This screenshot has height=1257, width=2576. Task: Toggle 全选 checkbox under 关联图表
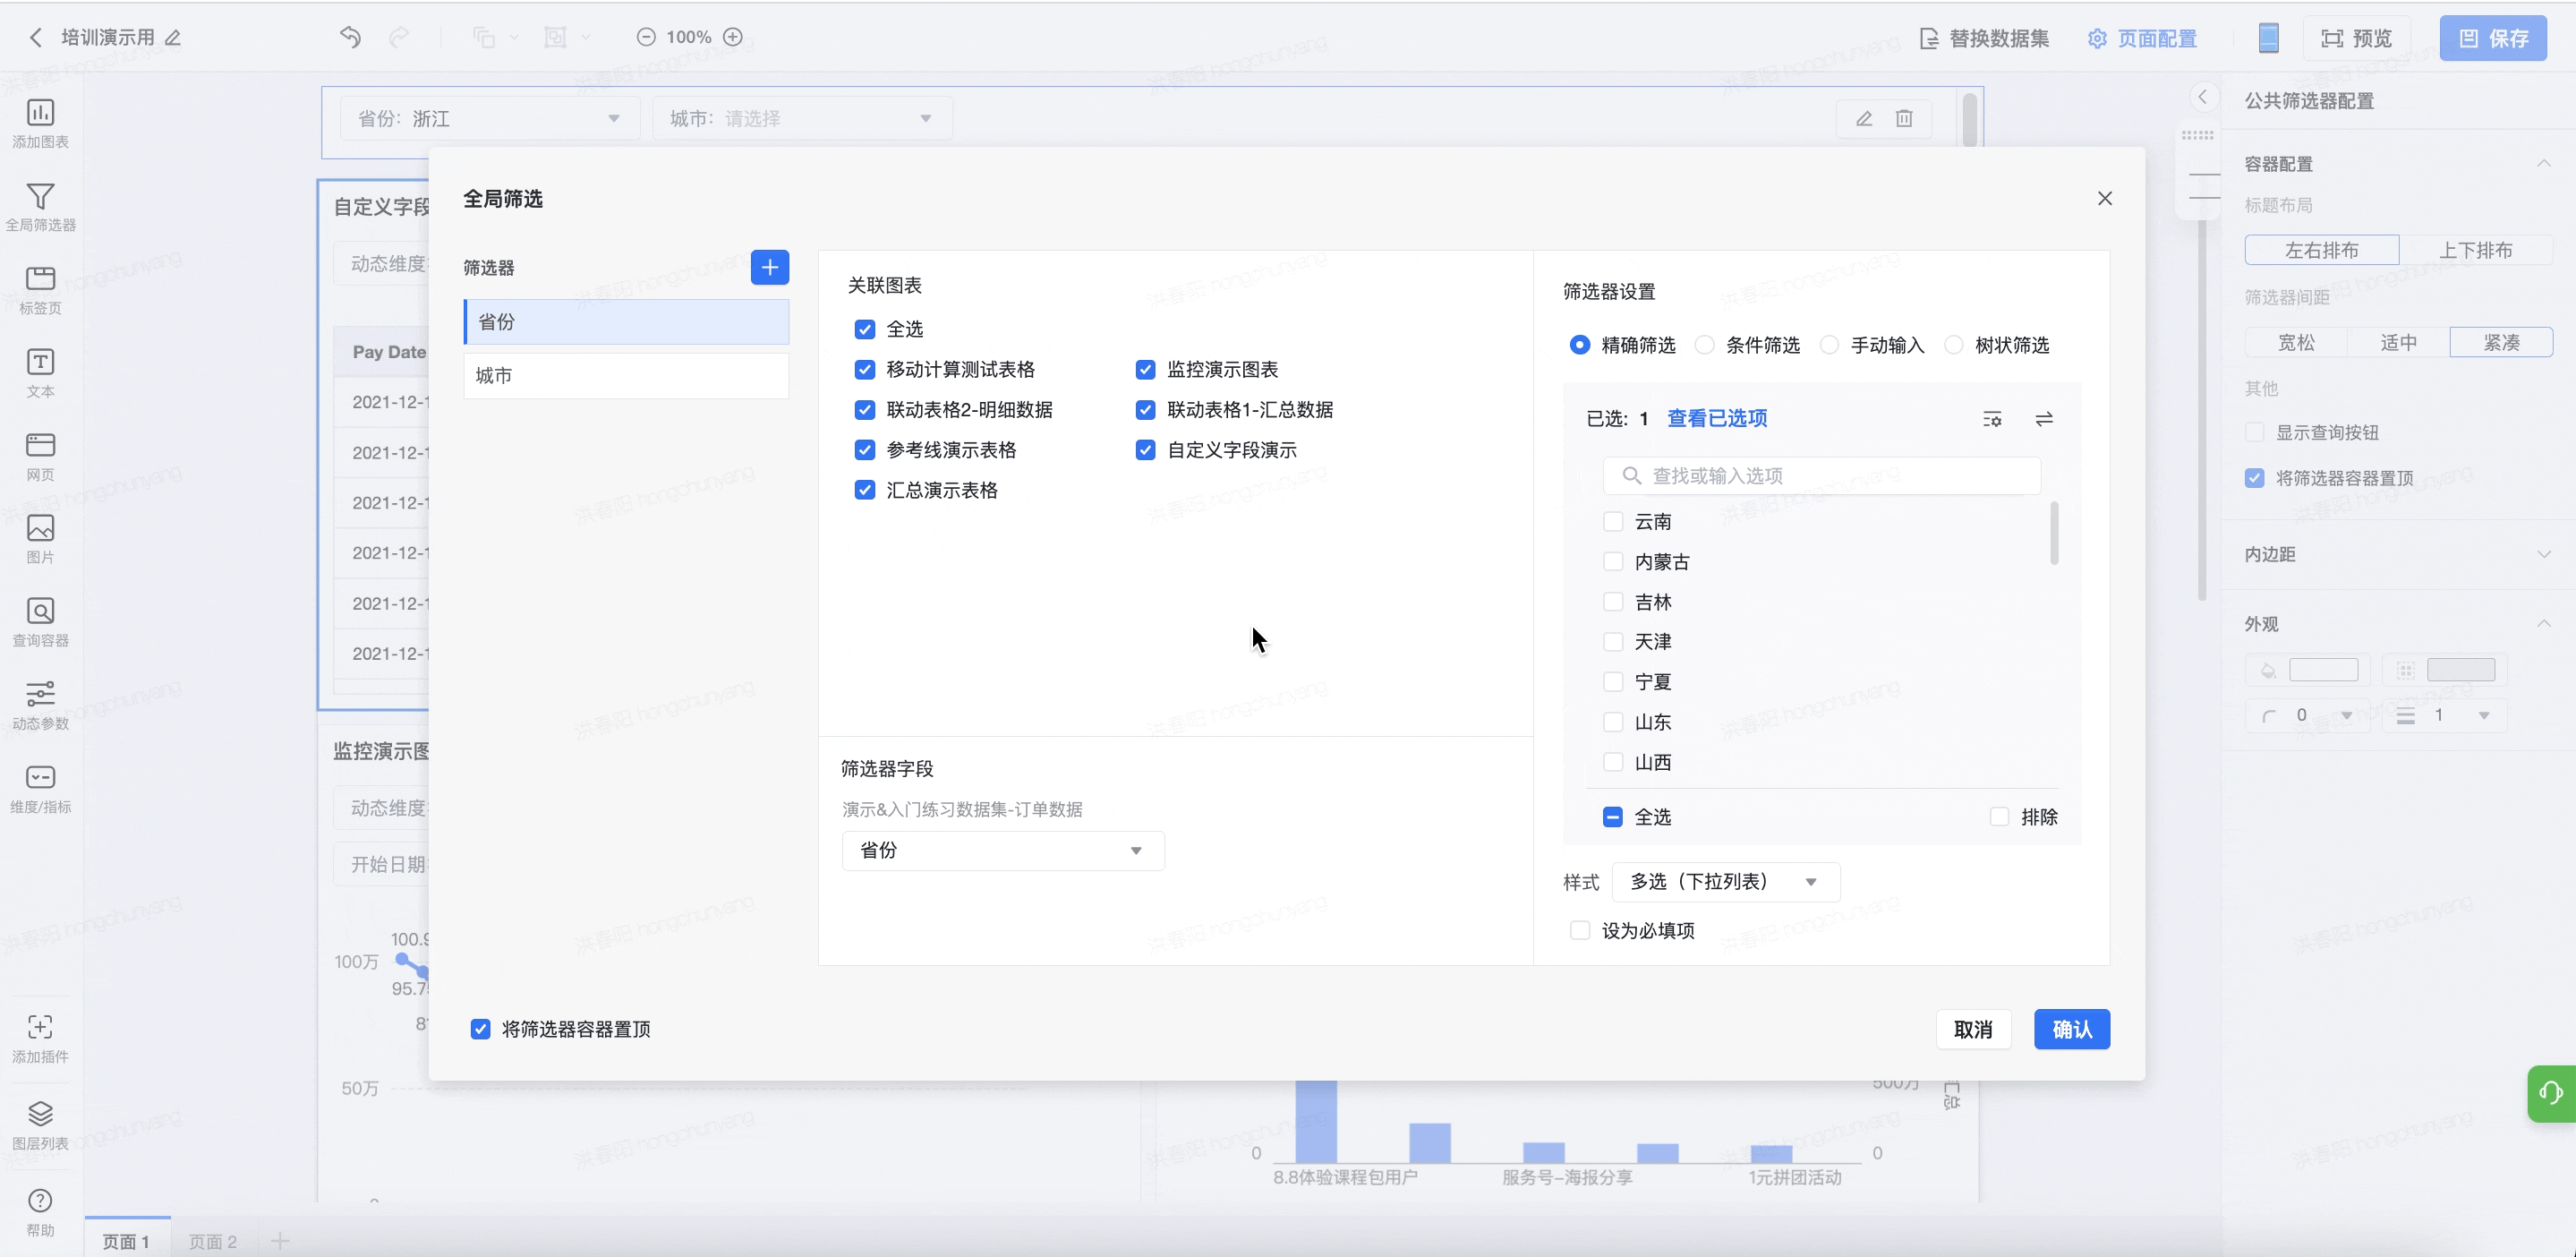point(865,329)
